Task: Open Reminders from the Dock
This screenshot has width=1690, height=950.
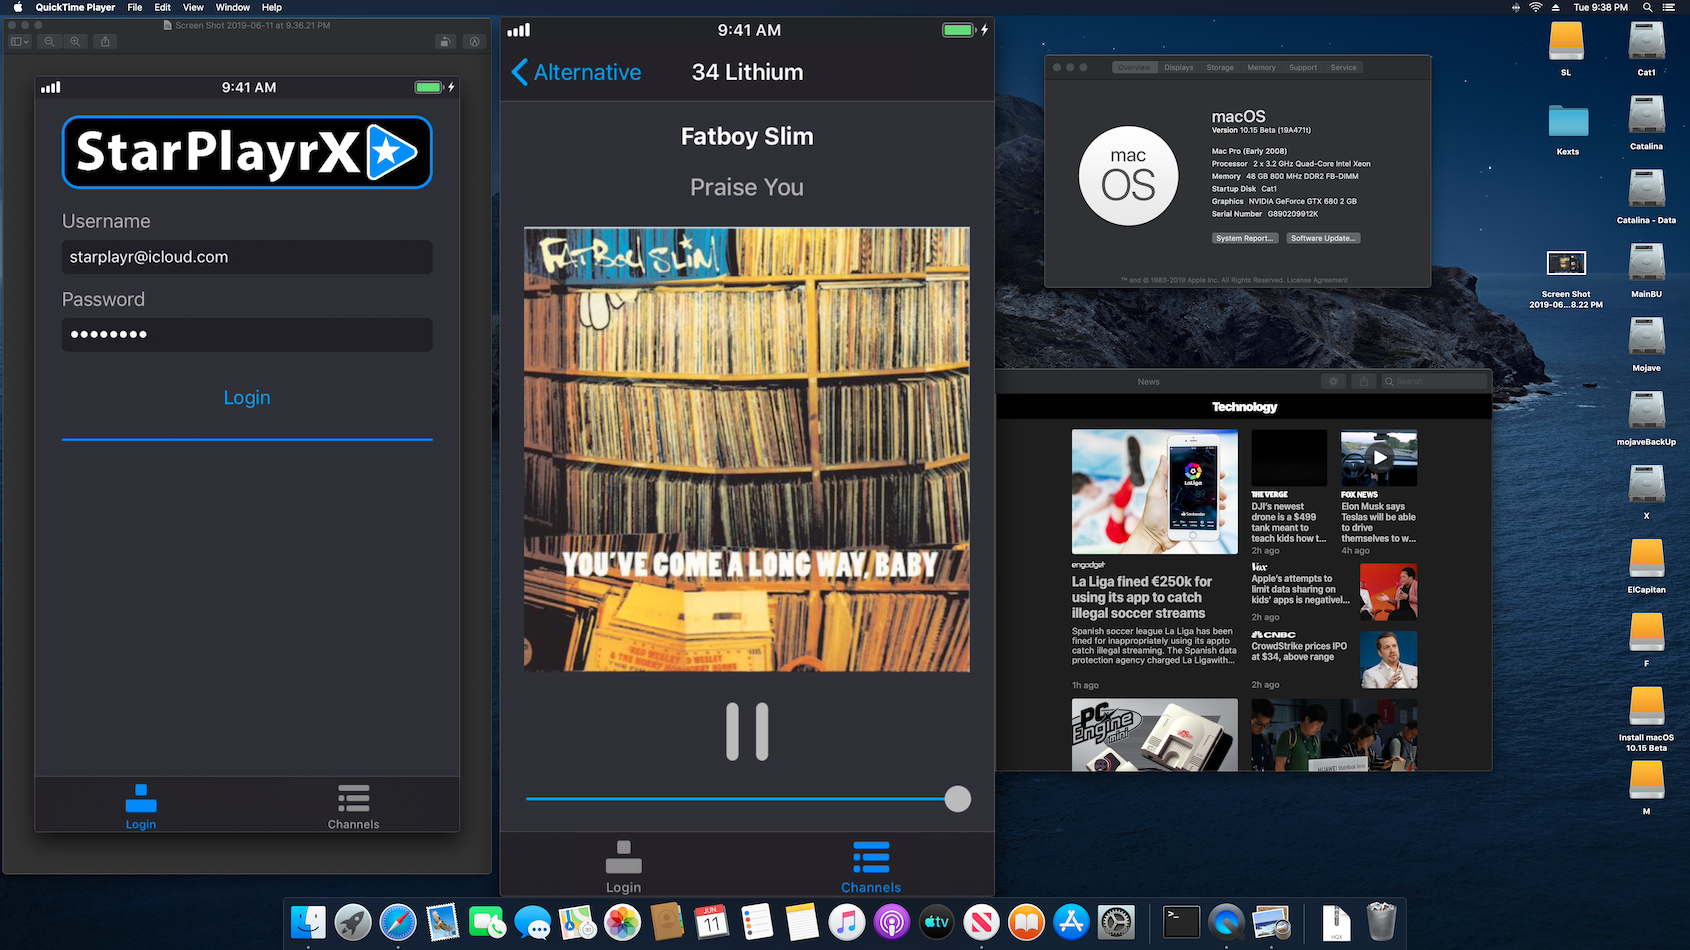Action: 757,922
